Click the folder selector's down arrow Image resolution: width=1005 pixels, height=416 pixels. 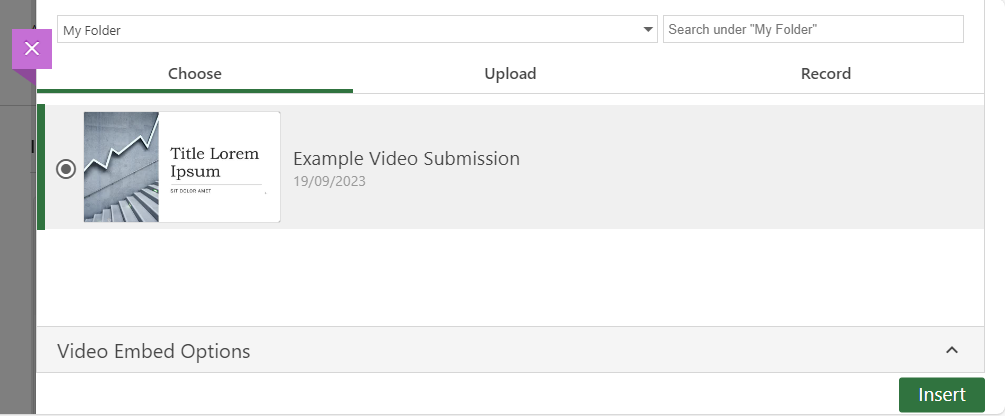click(648, 29)
